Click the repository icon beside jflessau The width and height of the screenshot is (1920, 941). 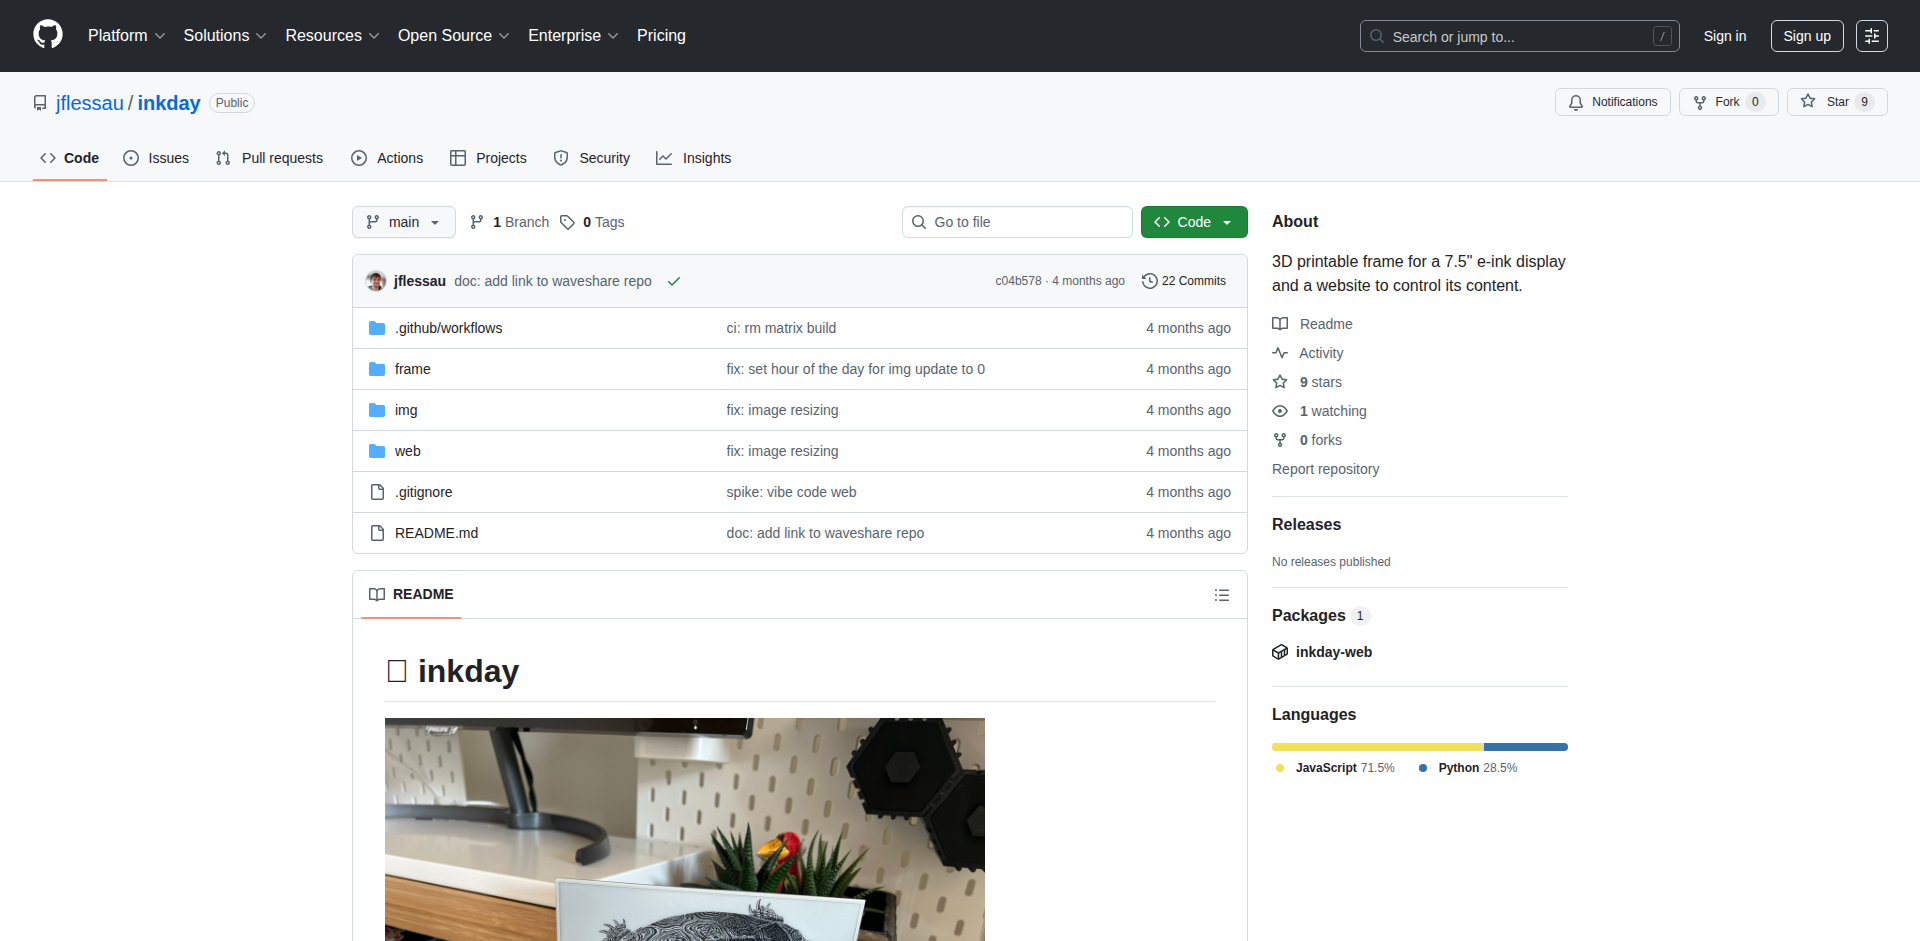coord(40,103)
